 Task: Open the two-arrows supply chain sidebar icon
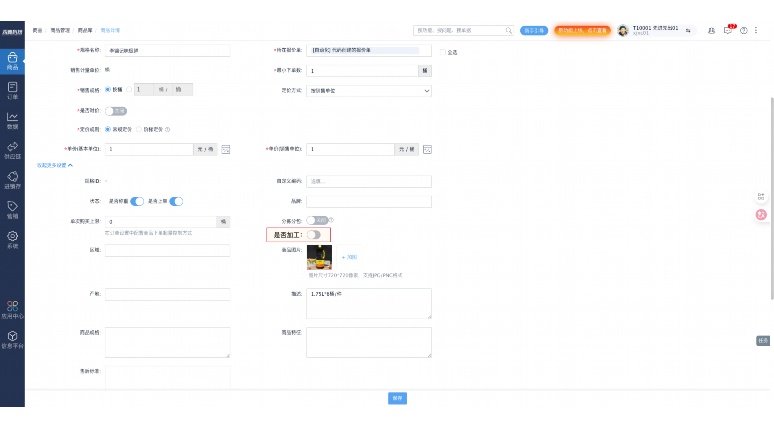click(x=12, y=150)
